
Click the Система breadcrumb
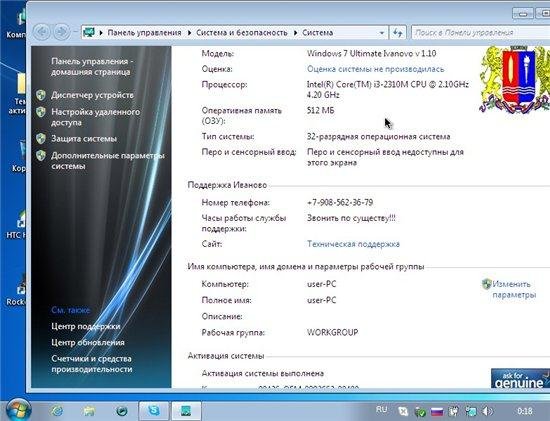pyautogui.click(x=317, y=33)
